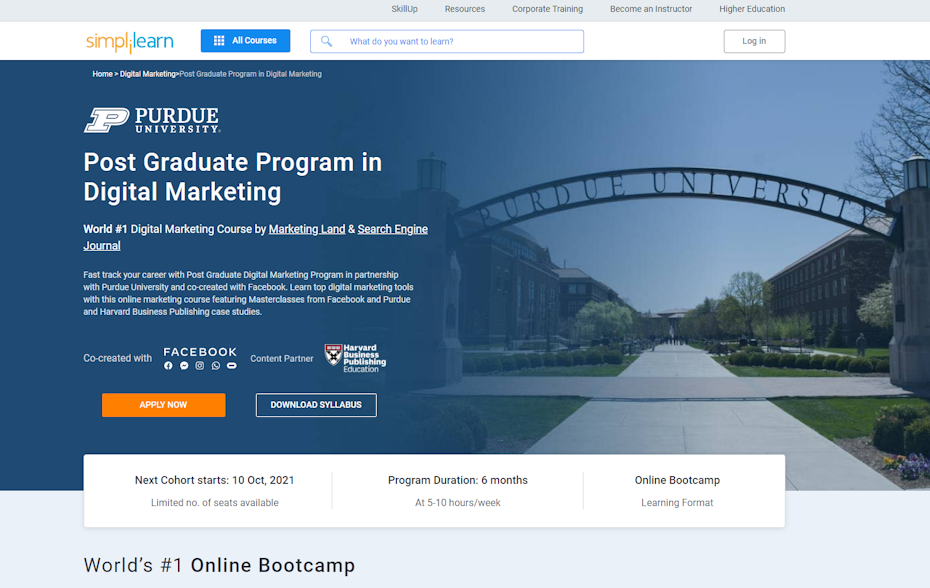Open the Resources menu
Screen dimensions: 930x588
pos(464,9)
